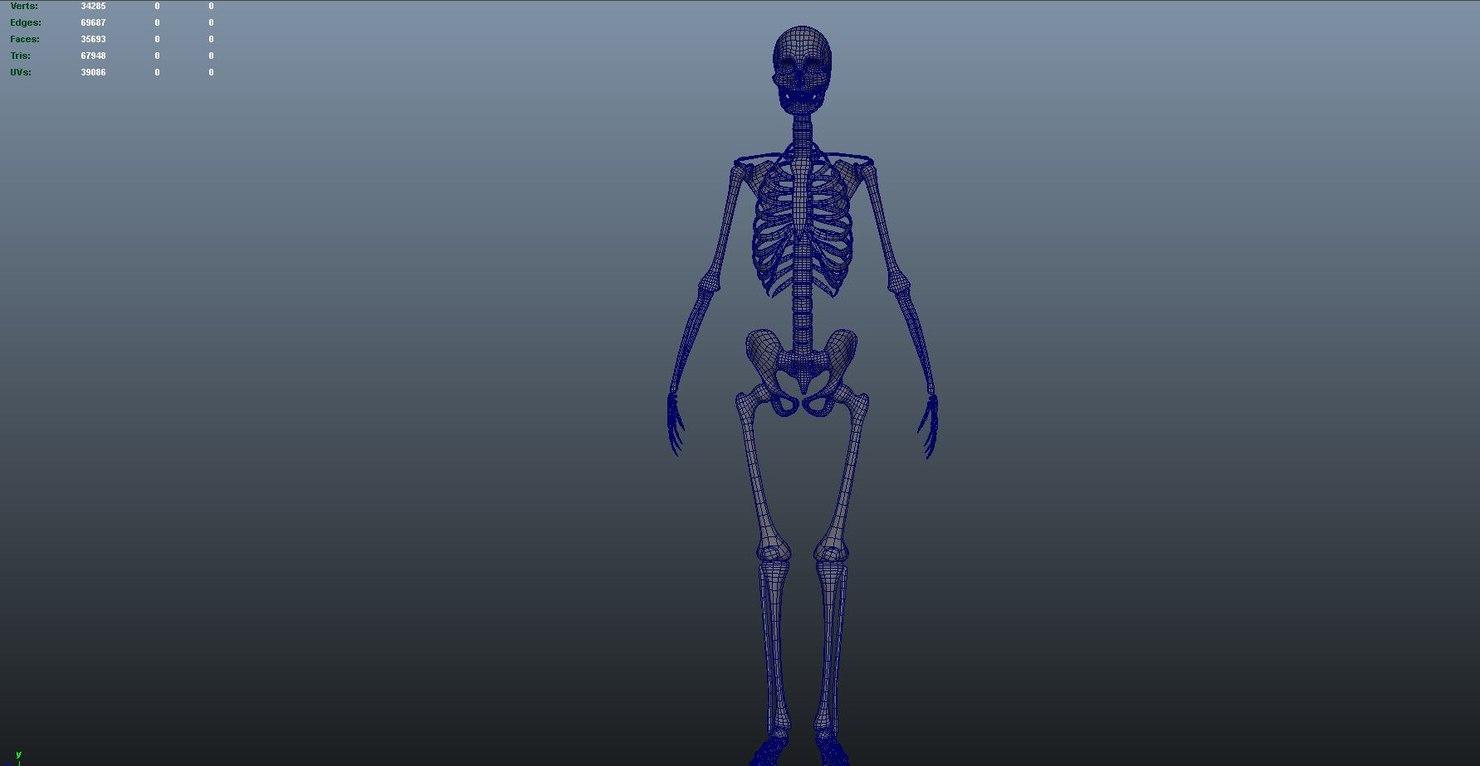Screen dimensions: 1480x766
Task: Click the Edges label in the HUD
Action: click(x=25, y=22)
